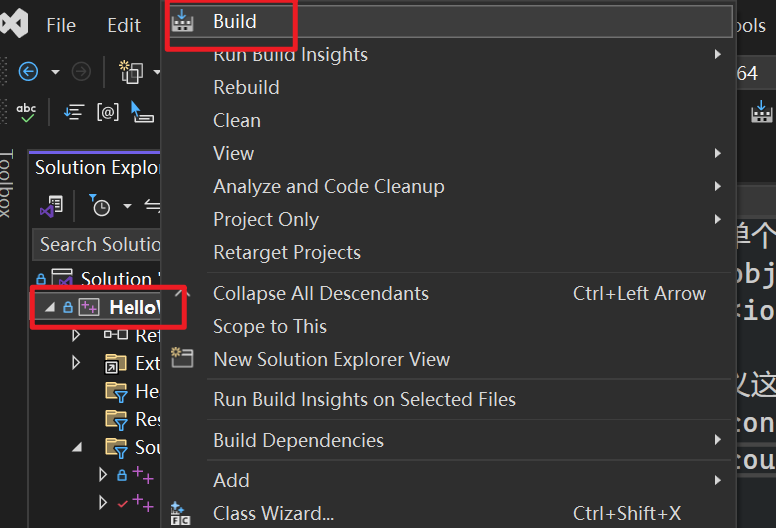Open the Add submenu
Screen dimensions: 776x528
pos(231,480)
